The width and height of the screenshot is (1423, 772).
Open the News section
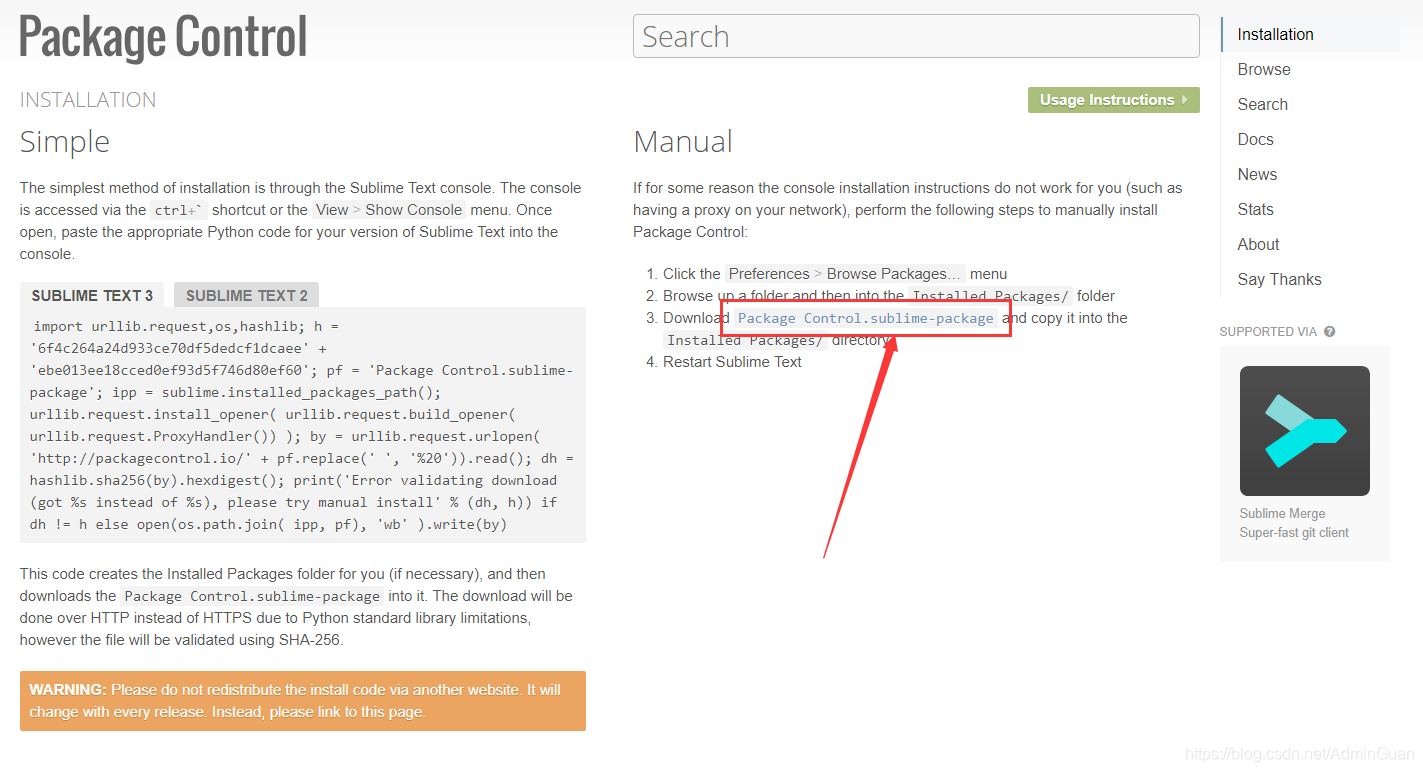point(1257,174)
